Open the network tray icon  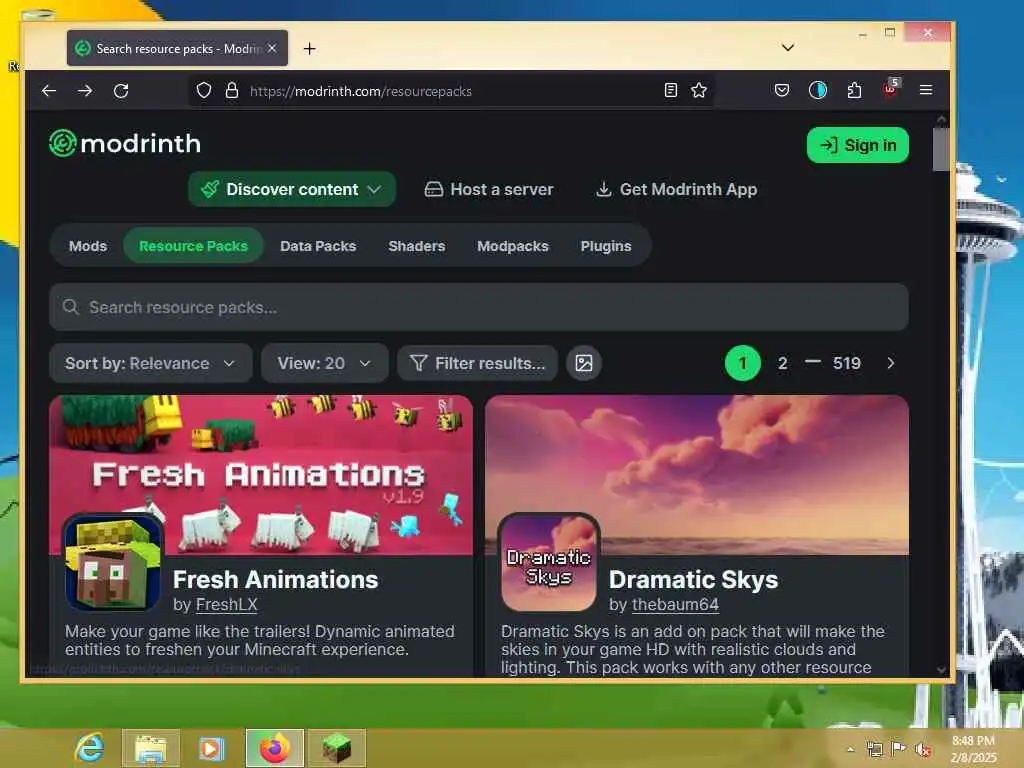[x=874, y=749]
